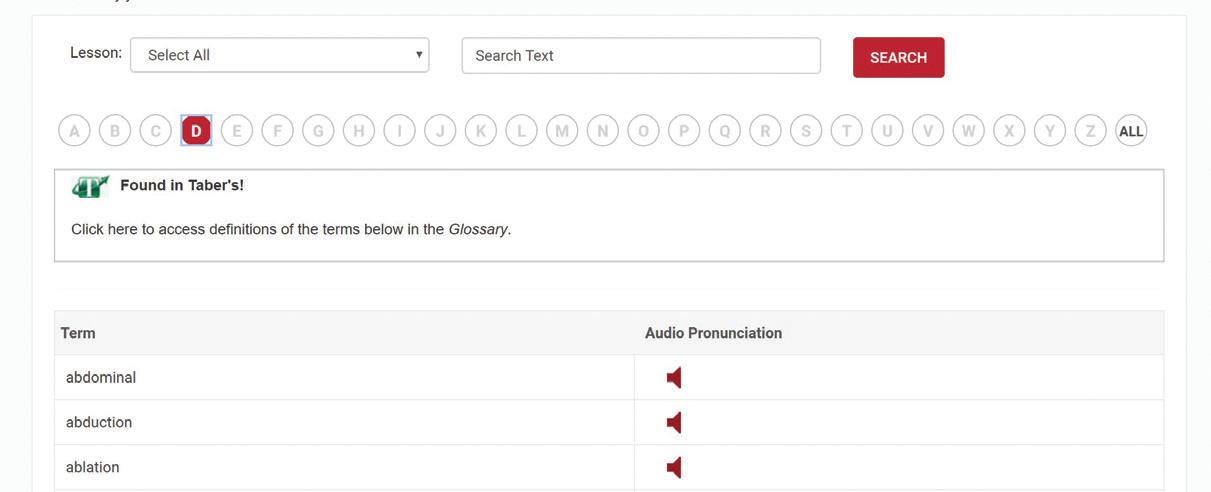Toggle letter P filter
This screenshot has height=492, width=1211.
click(684, 131)
